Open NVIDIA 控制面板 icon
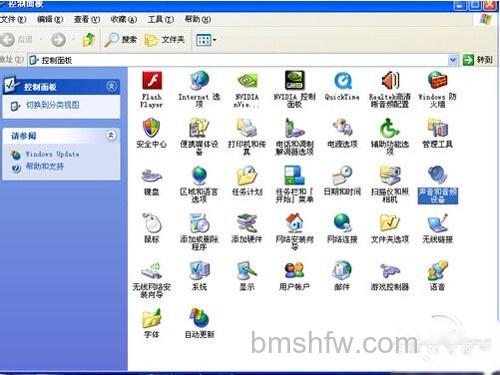 (x=295, y=80)
